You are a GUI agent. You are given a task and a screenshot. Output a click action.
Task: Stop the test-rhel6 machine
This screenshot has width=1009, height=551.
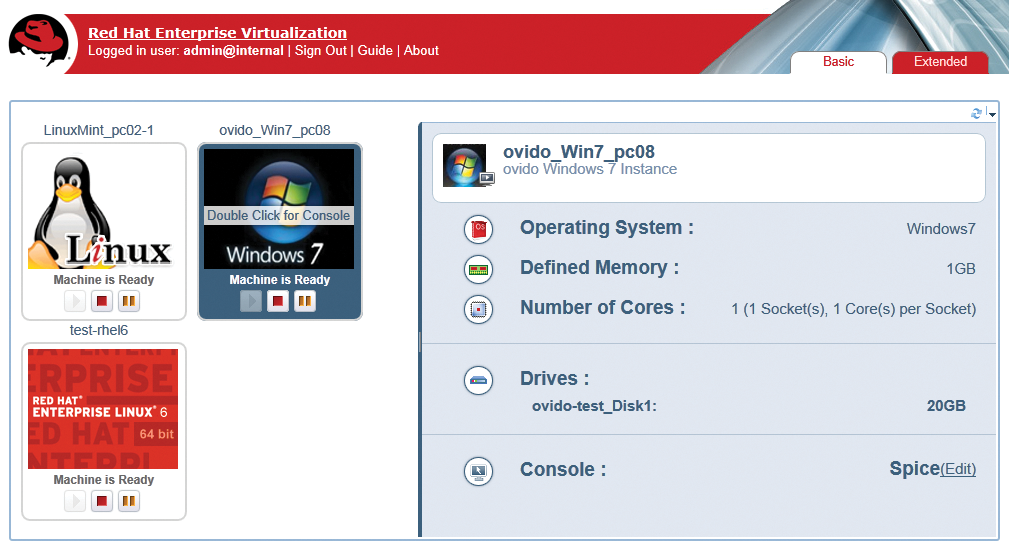click(x=102, y=501)
